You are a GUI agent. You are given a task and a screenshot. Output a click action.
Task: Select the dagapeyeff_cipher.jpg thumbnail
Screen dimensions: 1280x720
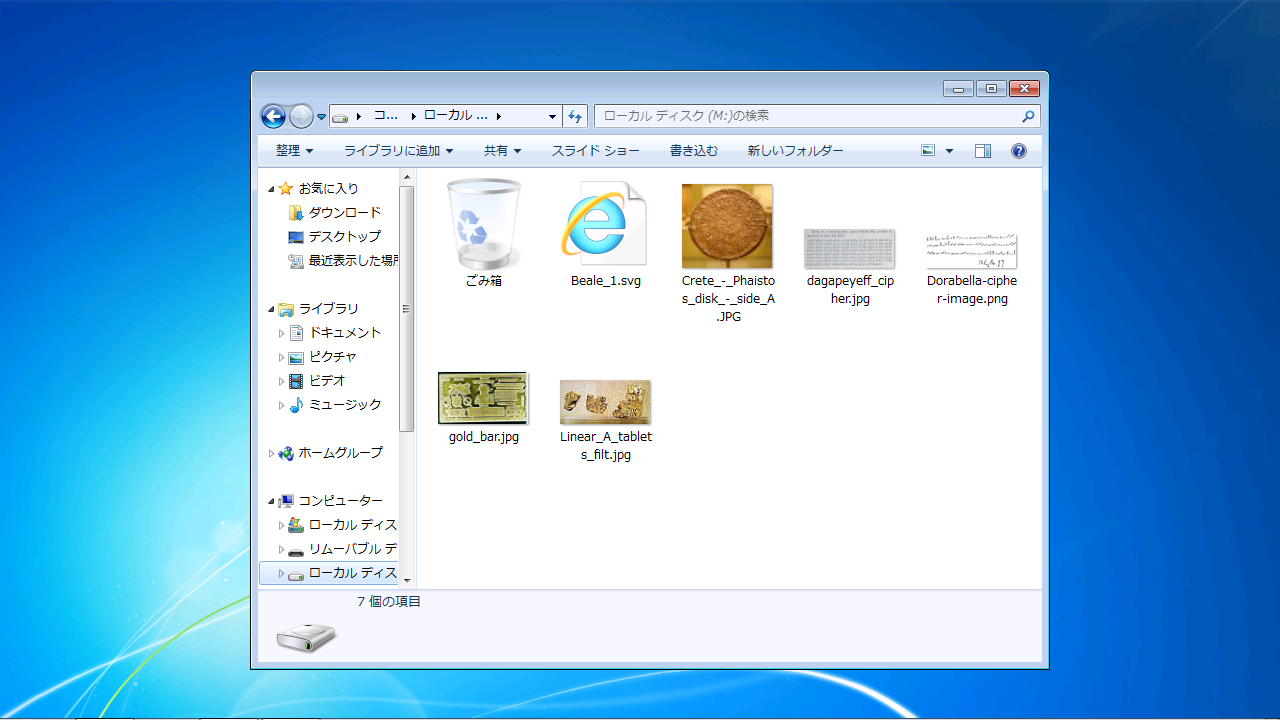click(x=850, y=249)
